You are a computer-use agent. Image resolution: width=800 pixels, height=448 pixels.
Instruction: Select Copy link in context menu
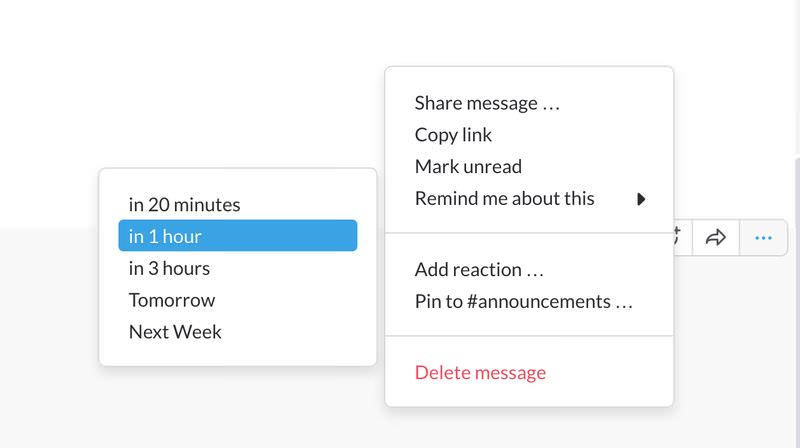453,135
